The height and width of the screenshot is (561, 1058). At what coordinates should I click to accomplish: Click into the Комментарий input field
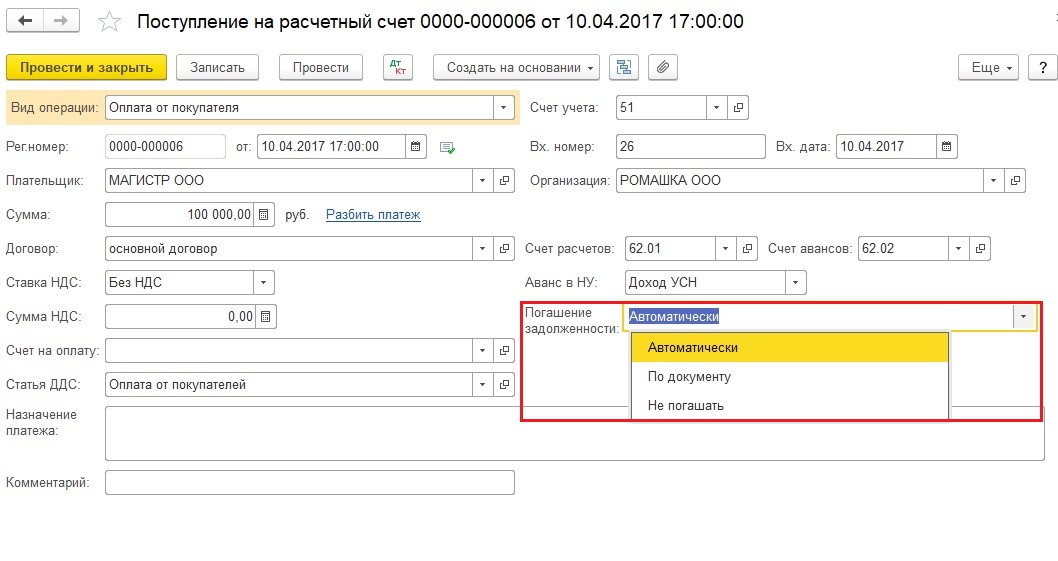click(310, 483)
